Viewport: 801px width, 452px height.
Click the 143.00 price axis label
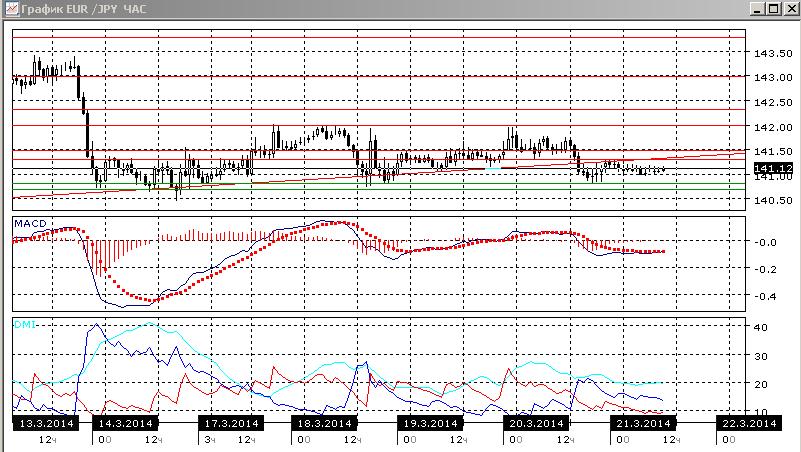click(773, 78)
